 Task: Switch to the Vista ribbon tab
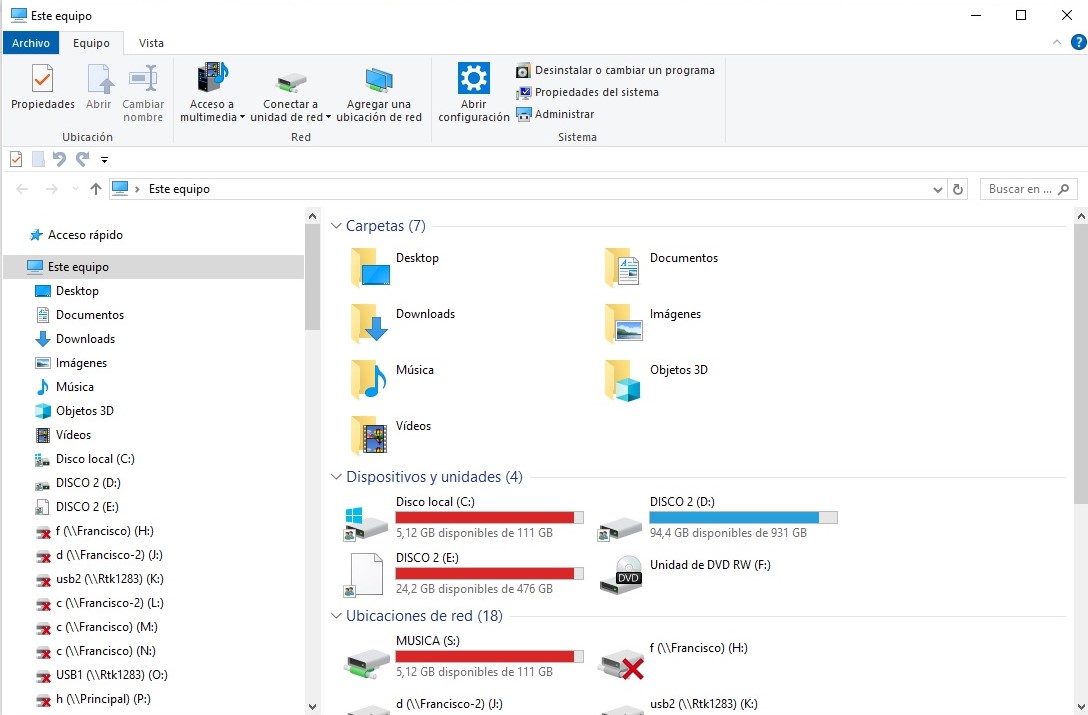click(151, 43)
